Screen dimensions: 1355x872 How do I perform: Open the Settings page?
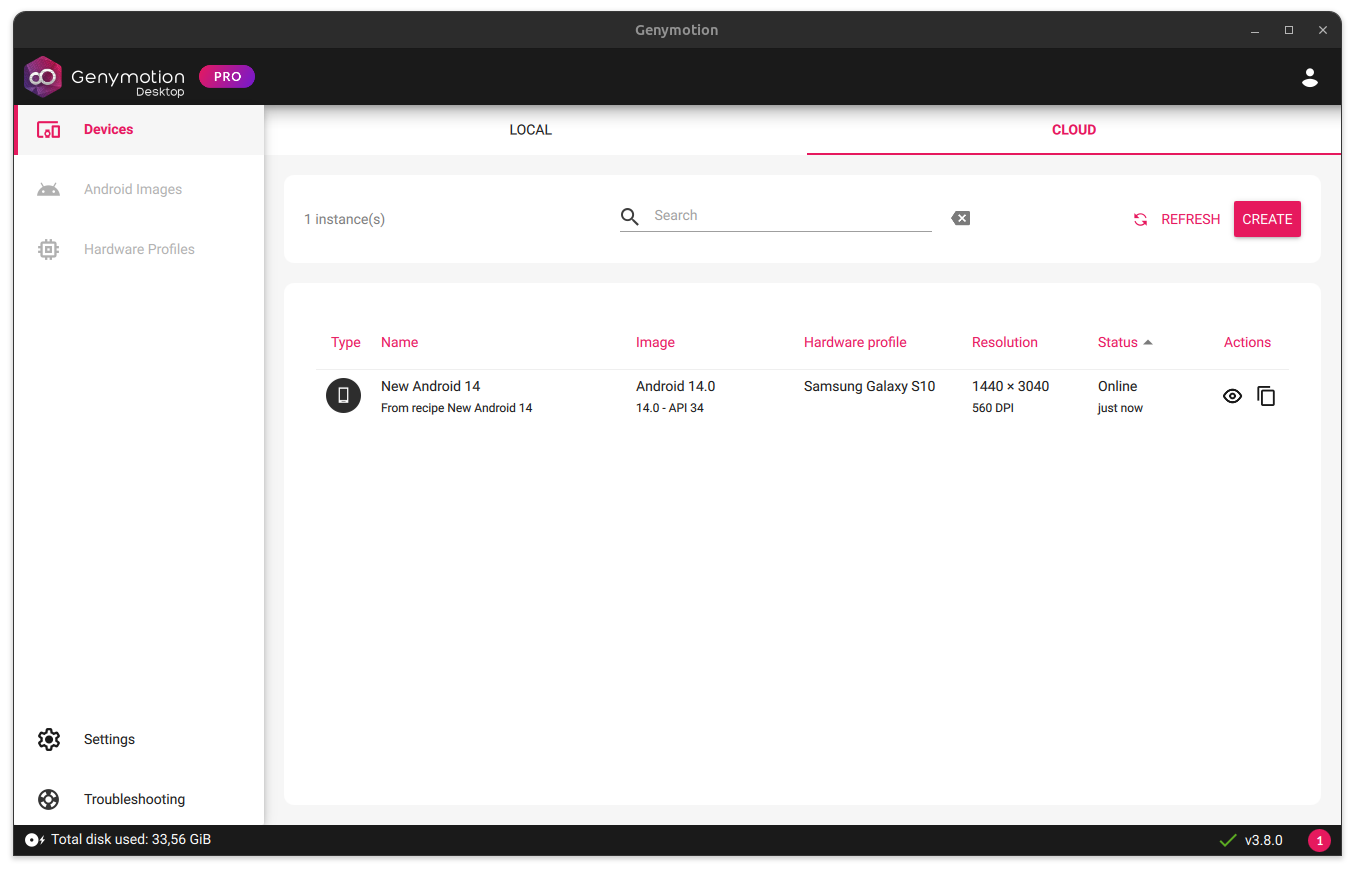pos(108,739)
